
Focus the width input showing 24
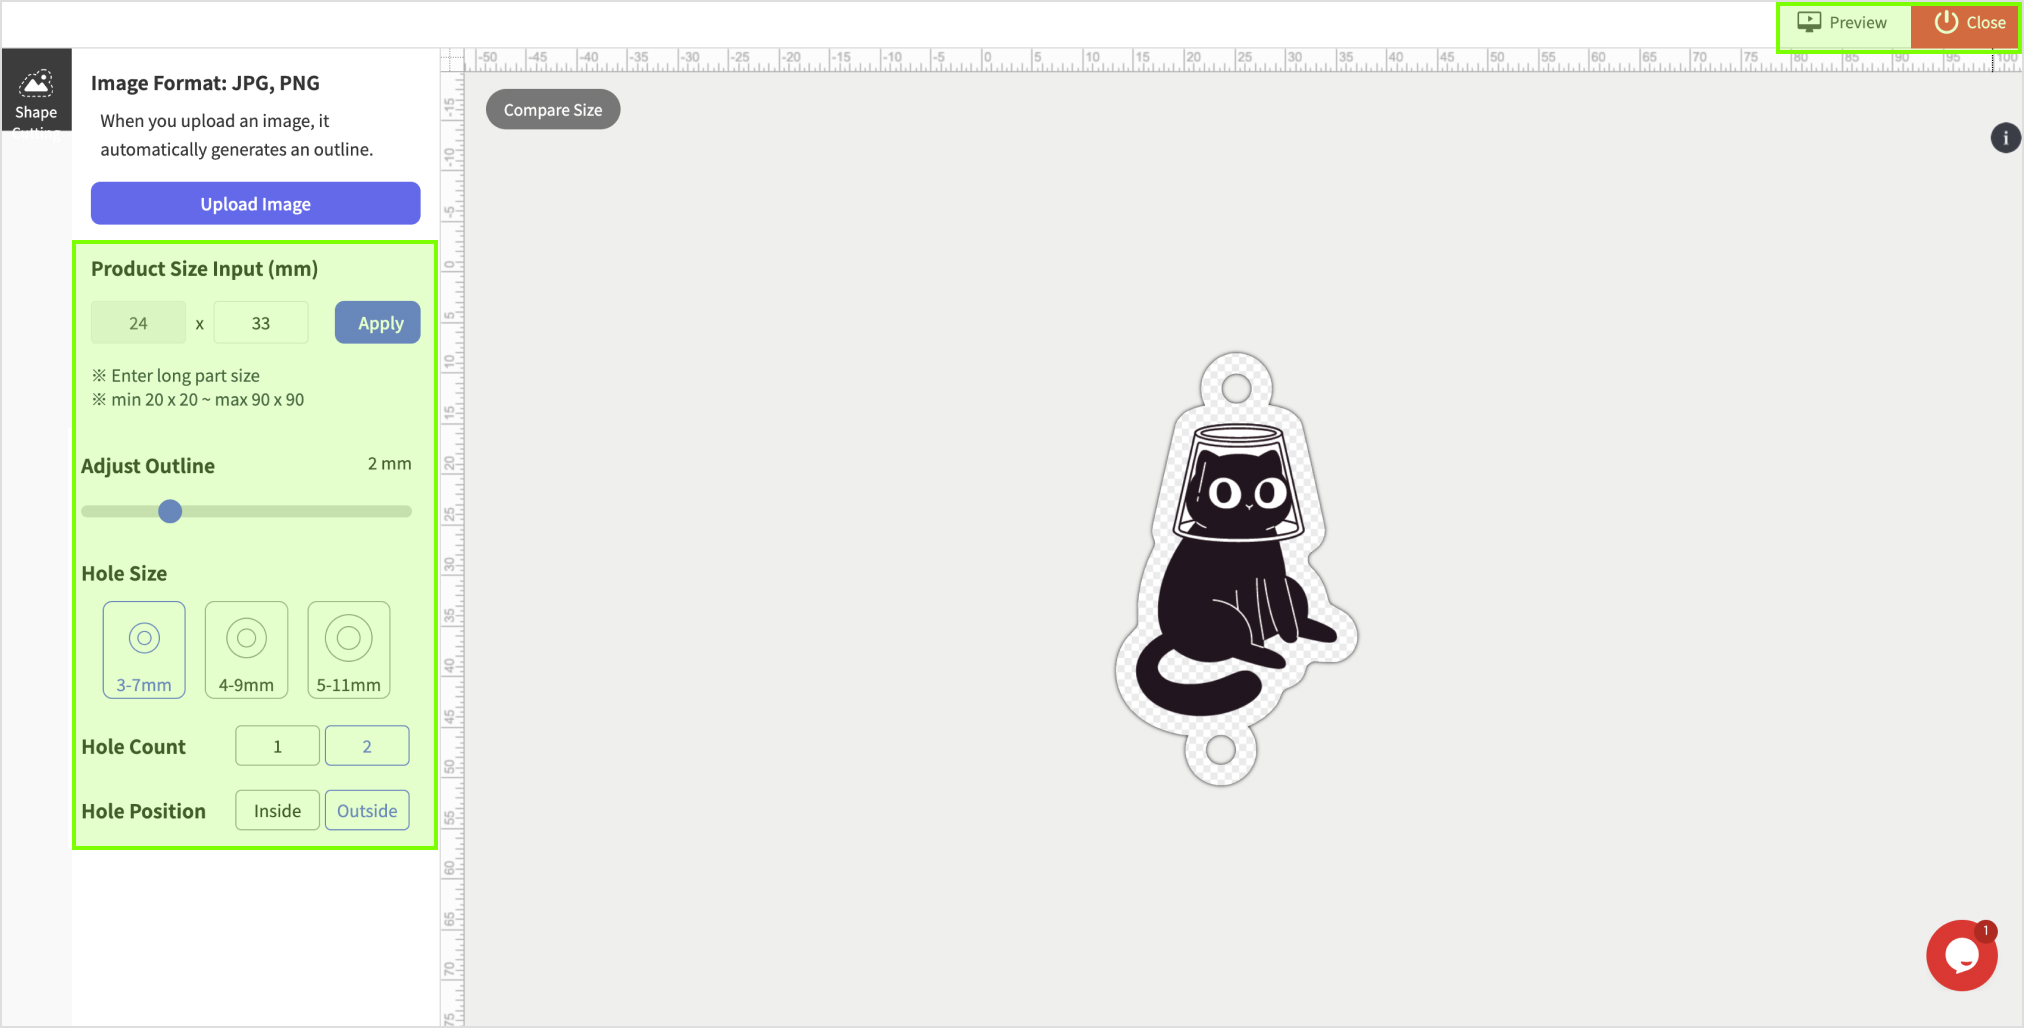pos(138,323)
